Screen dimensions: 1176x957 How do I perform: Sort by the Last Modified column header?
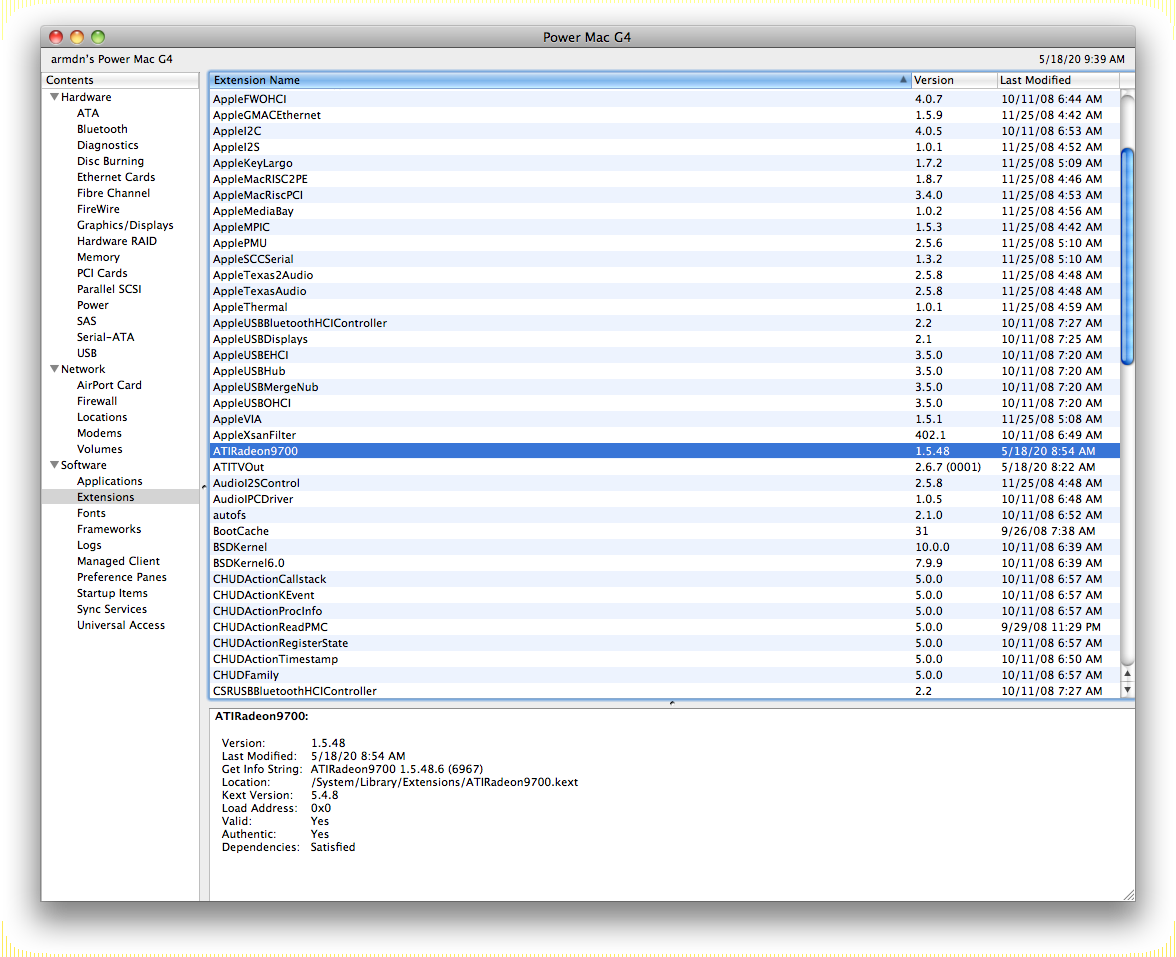1058,80
